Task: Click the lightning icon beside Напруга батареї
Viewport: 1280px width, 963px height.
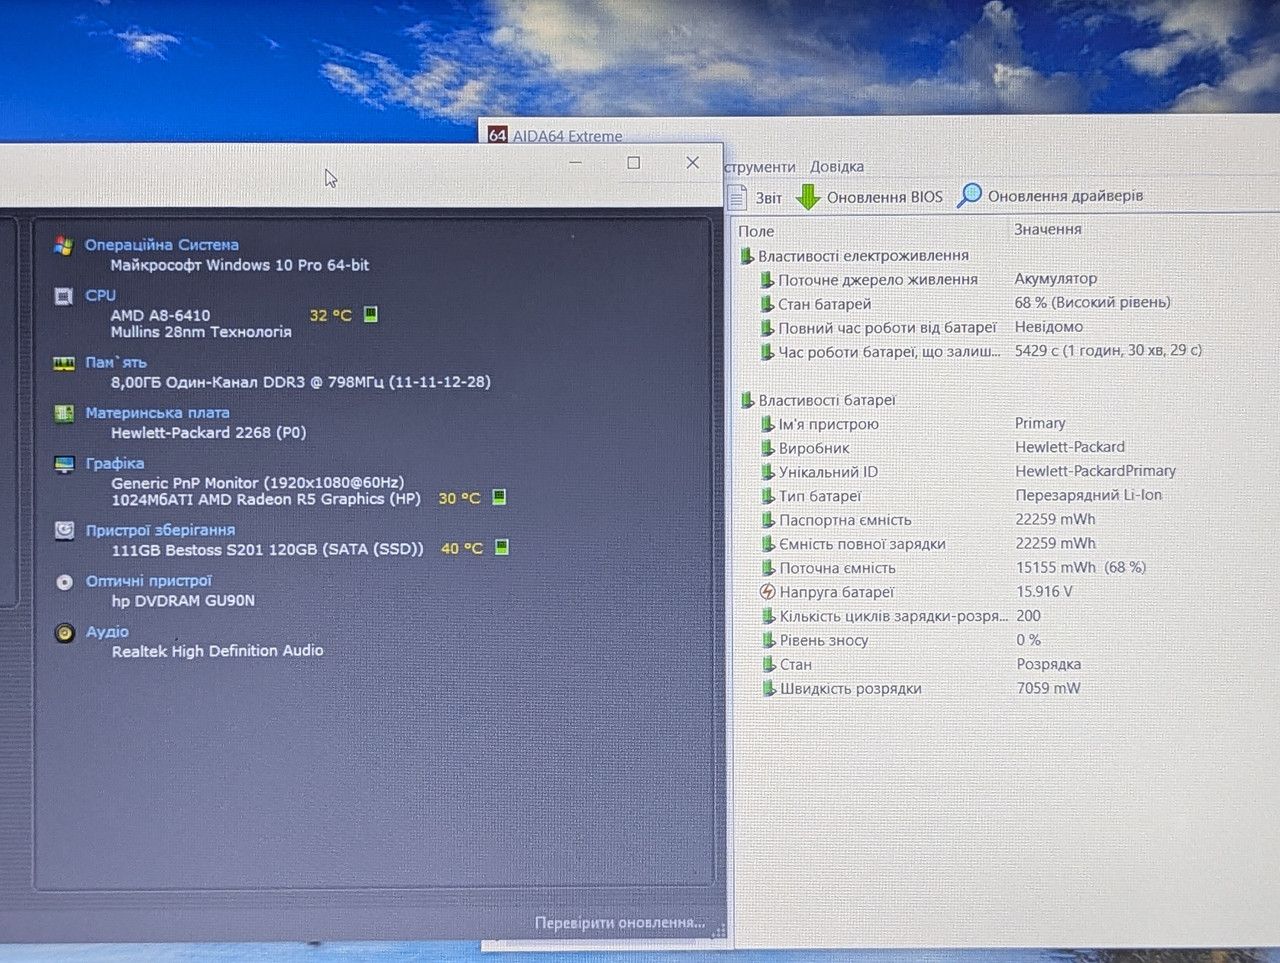Action: click(x=767, y=592)
